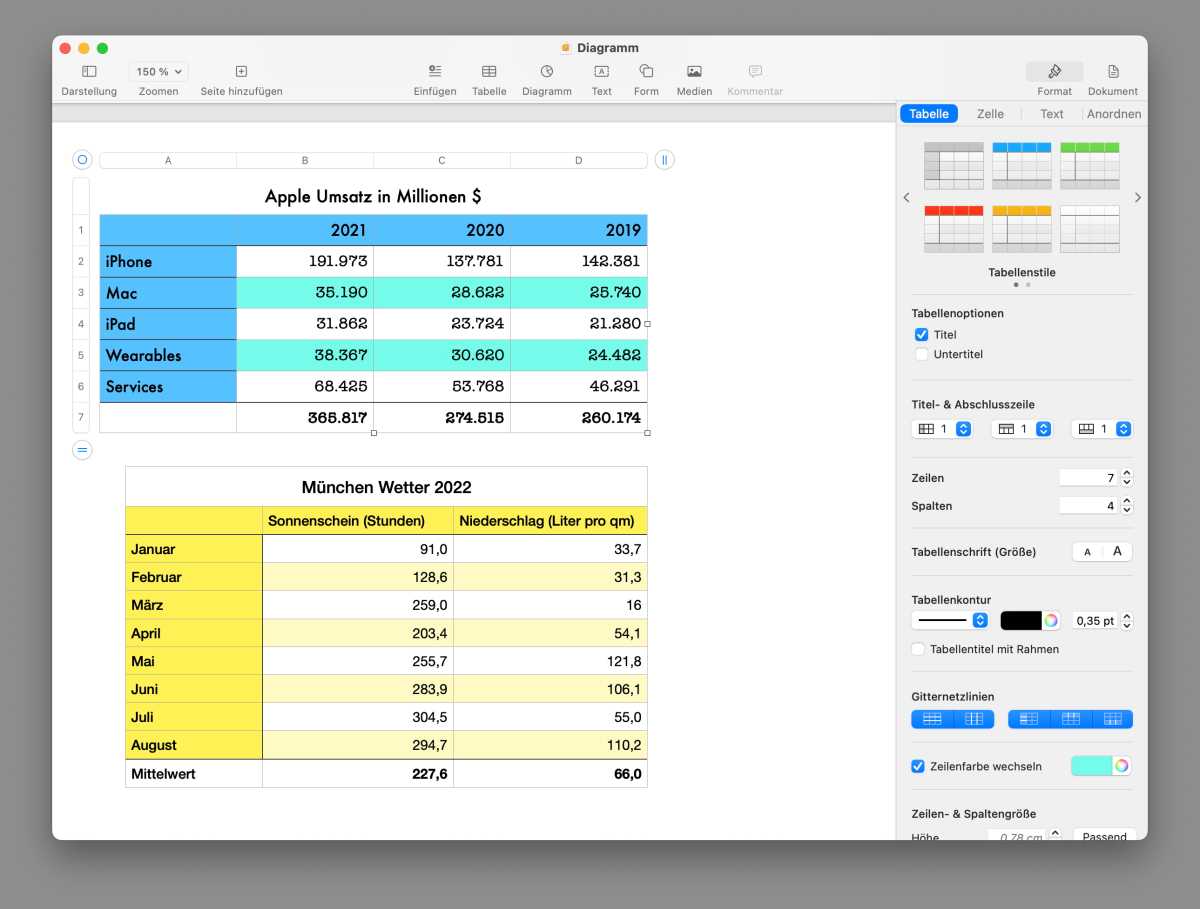Select column B header of the table
Viewport: 1200px width, 909px height.
pos(305,160)
